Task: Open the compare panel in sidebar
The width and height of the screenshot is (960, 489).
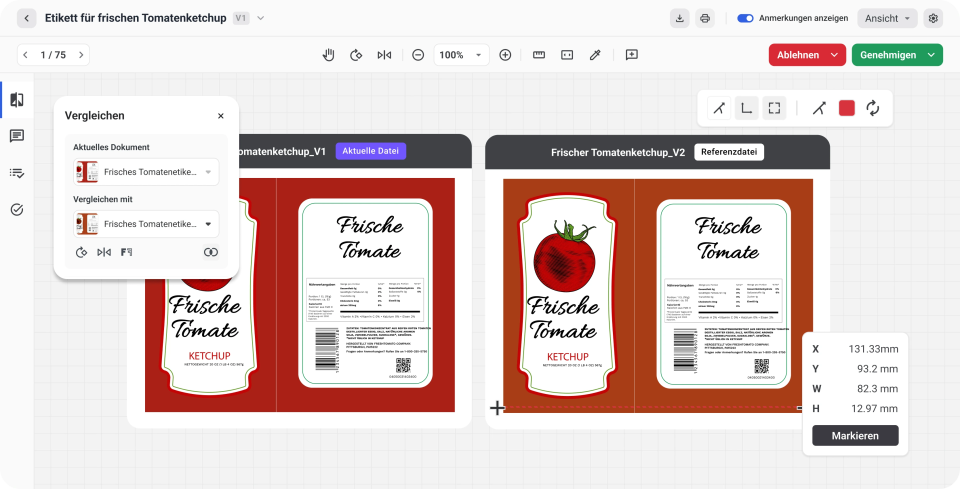Action: point(17,99)
